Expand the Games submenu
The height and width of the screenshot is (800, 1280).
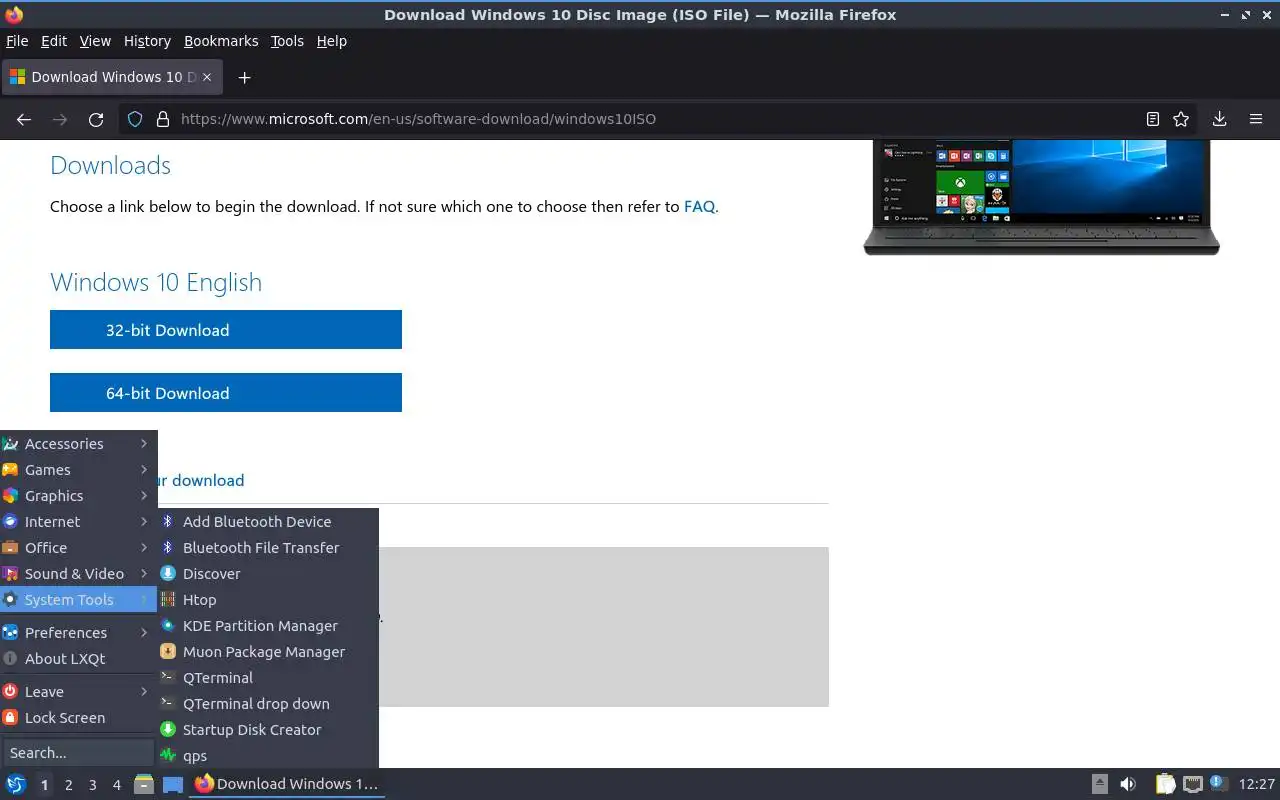coord(78,469)
